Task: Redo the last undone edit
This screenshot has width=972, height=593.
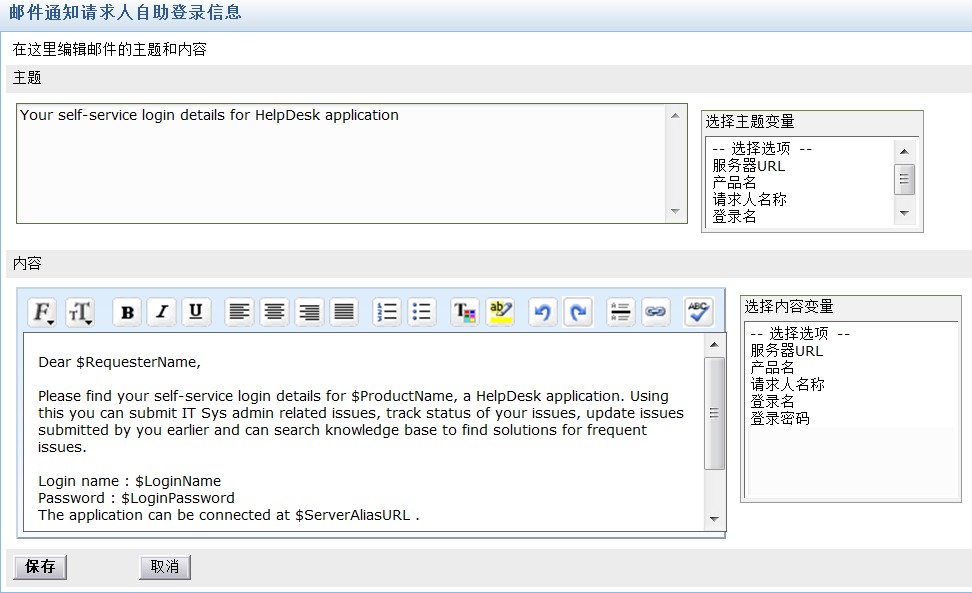Action: (x=577, y=312)
